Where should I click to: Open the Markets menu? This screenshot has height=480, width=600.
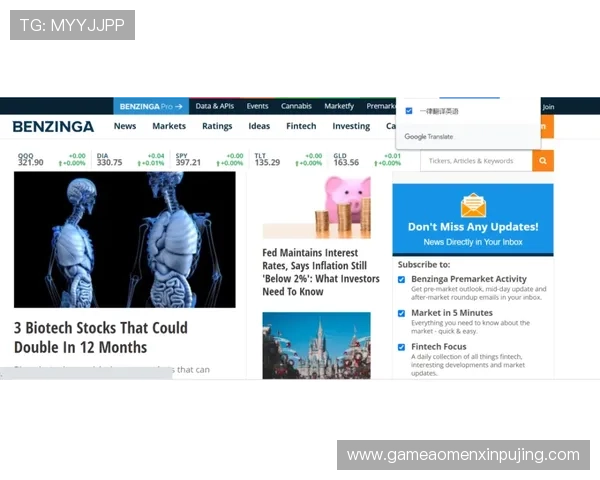click(x=169, y=126)
